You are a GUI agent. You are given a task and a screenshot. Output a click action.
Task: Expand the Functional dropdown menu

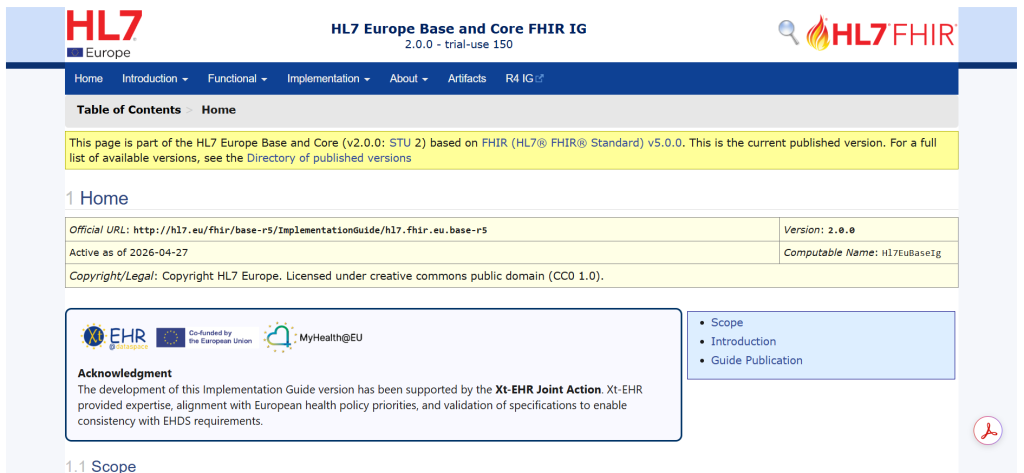(237, 78)
